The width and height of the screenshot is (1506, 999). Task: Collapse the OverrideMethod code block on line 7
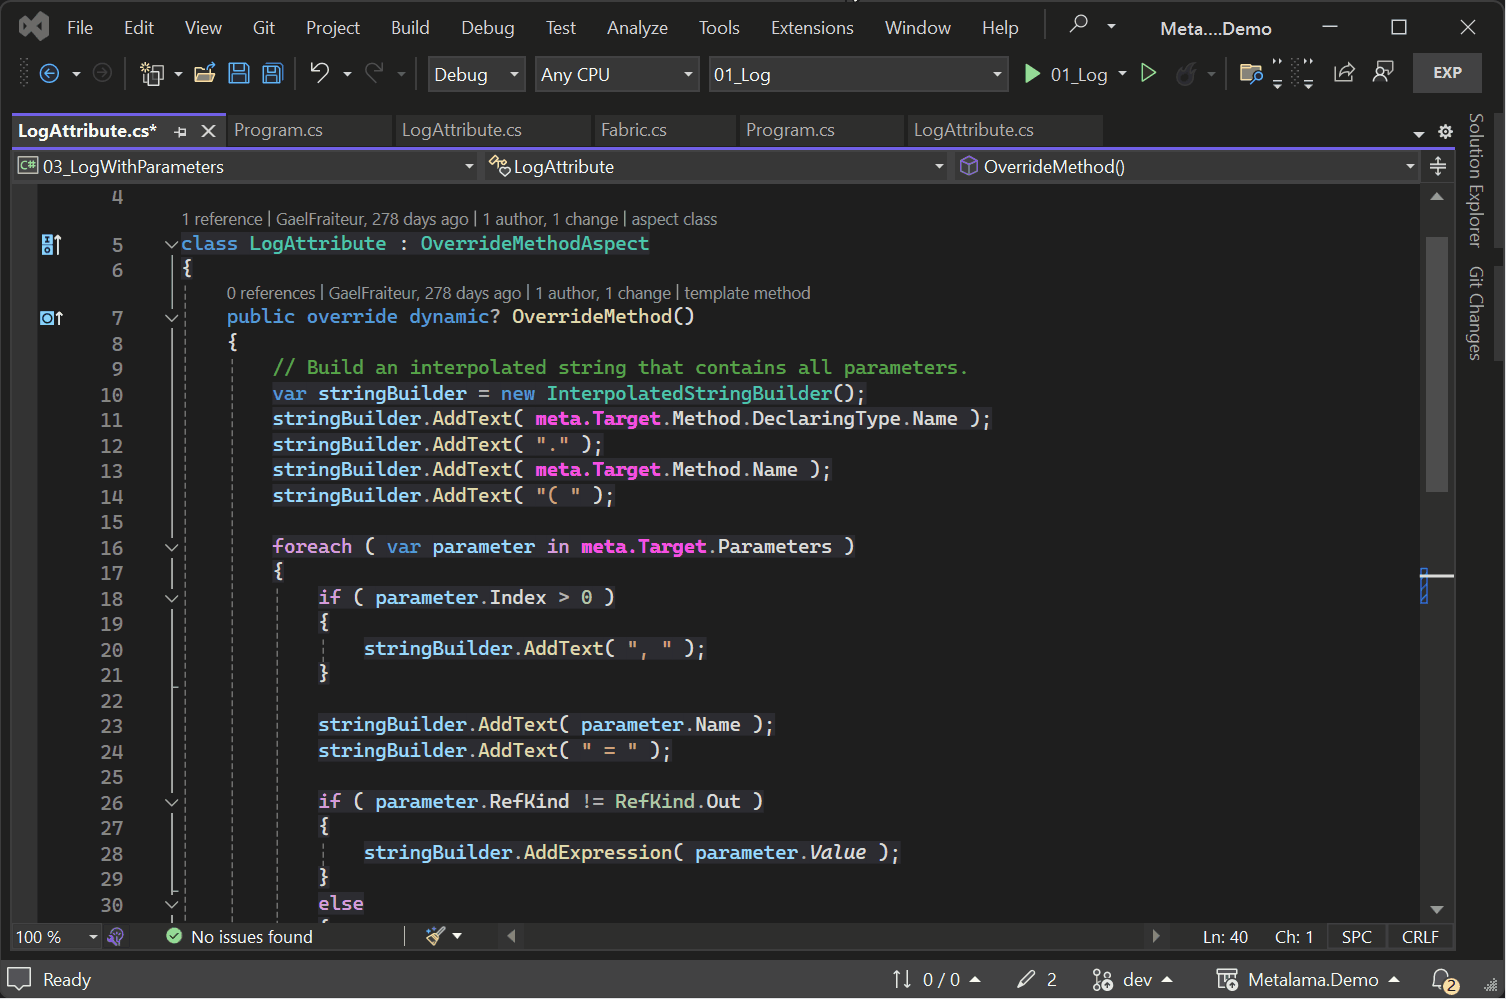pyautogui.click(x=172, y=318)
